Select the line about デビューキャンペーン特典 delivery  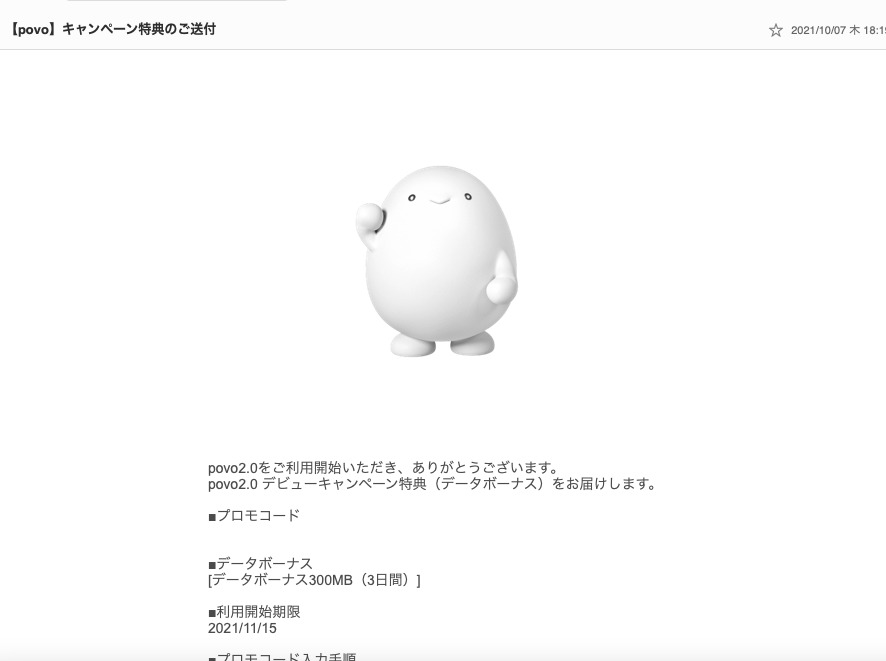[x=432, y=484]
